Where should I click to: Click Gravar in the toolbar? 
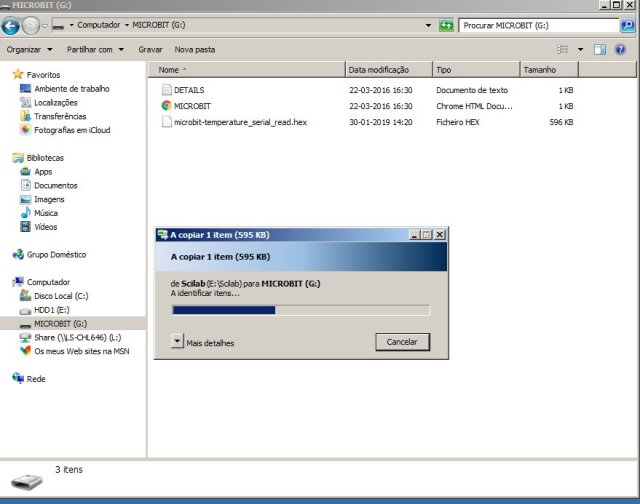tap(150, 49)
